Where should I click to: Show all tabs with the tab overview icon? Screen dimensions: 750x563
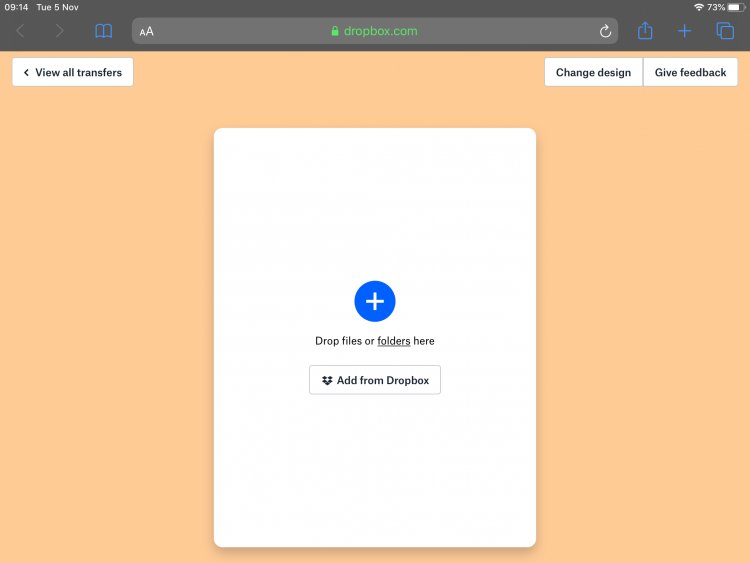[725, 31]
